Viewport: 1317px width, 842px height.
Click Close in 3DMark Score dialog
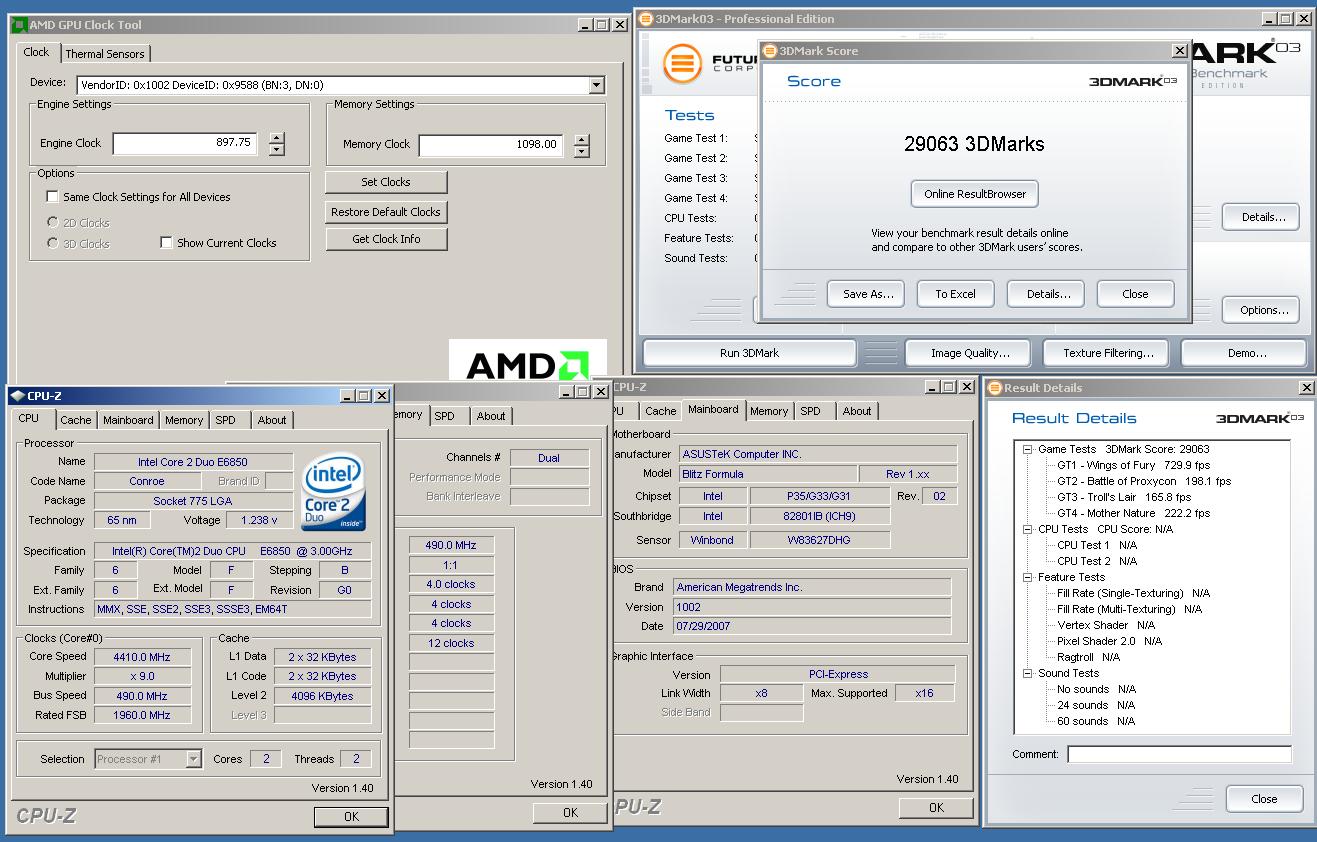coord(1135,294)
